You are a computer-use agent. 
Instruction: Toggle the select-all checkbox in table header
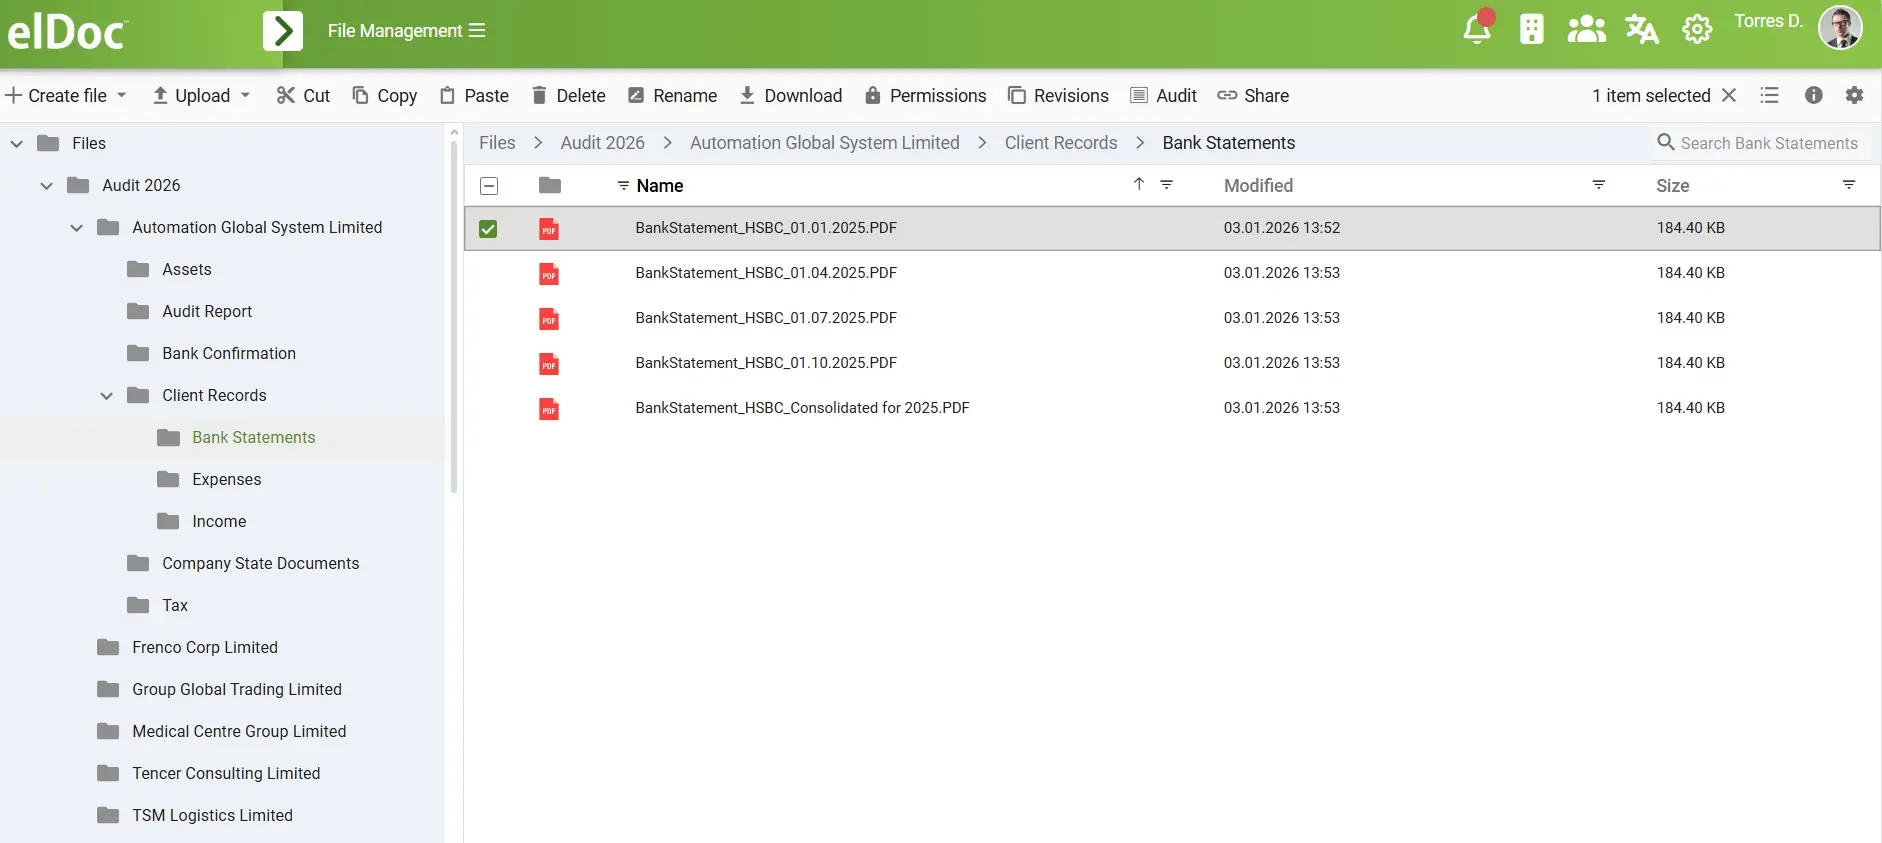pyautogui.click(x=489, y=186)
